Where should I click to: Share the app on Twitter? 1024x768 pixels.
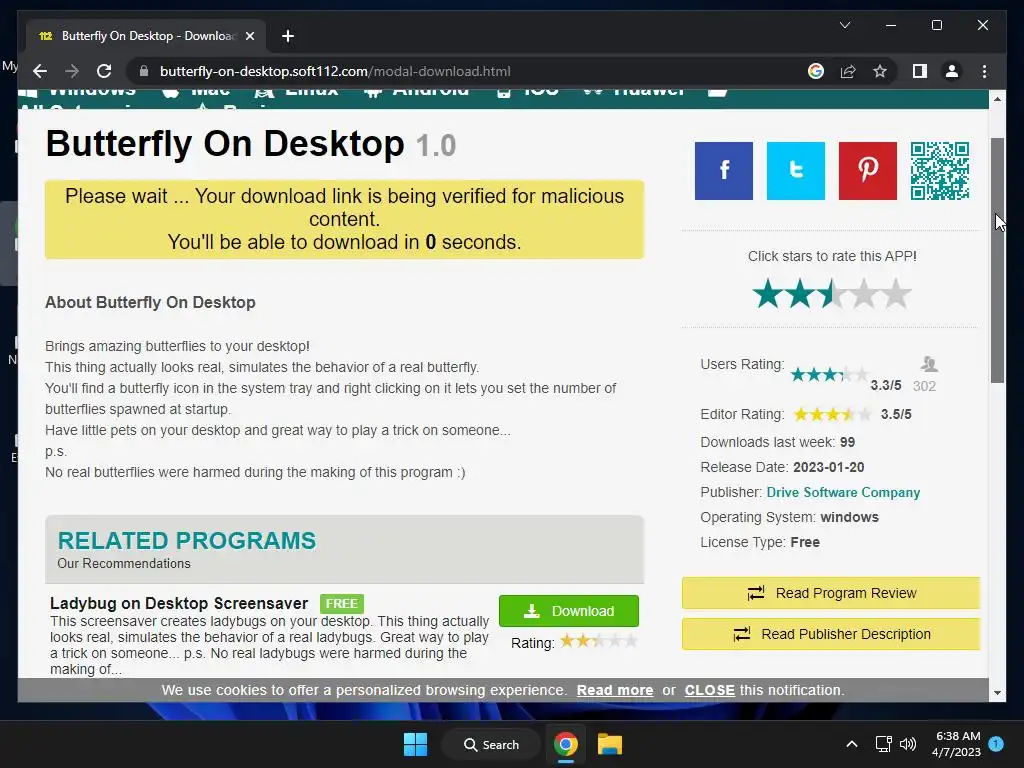click(x=795, y=170)
